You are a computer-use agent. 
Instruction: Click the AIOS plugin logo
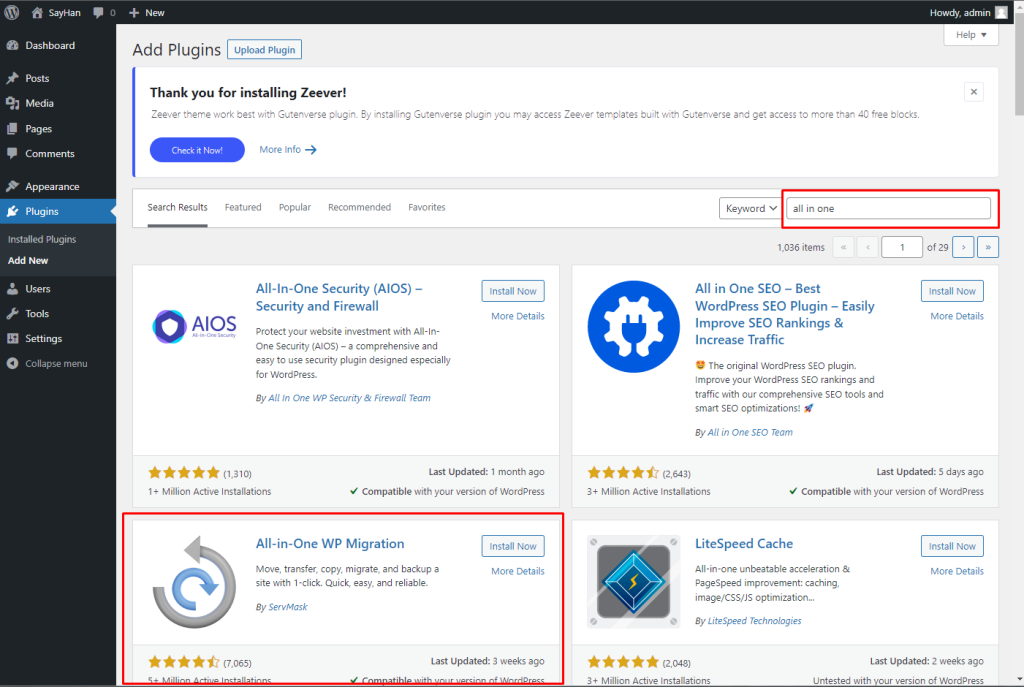[194, 326]
